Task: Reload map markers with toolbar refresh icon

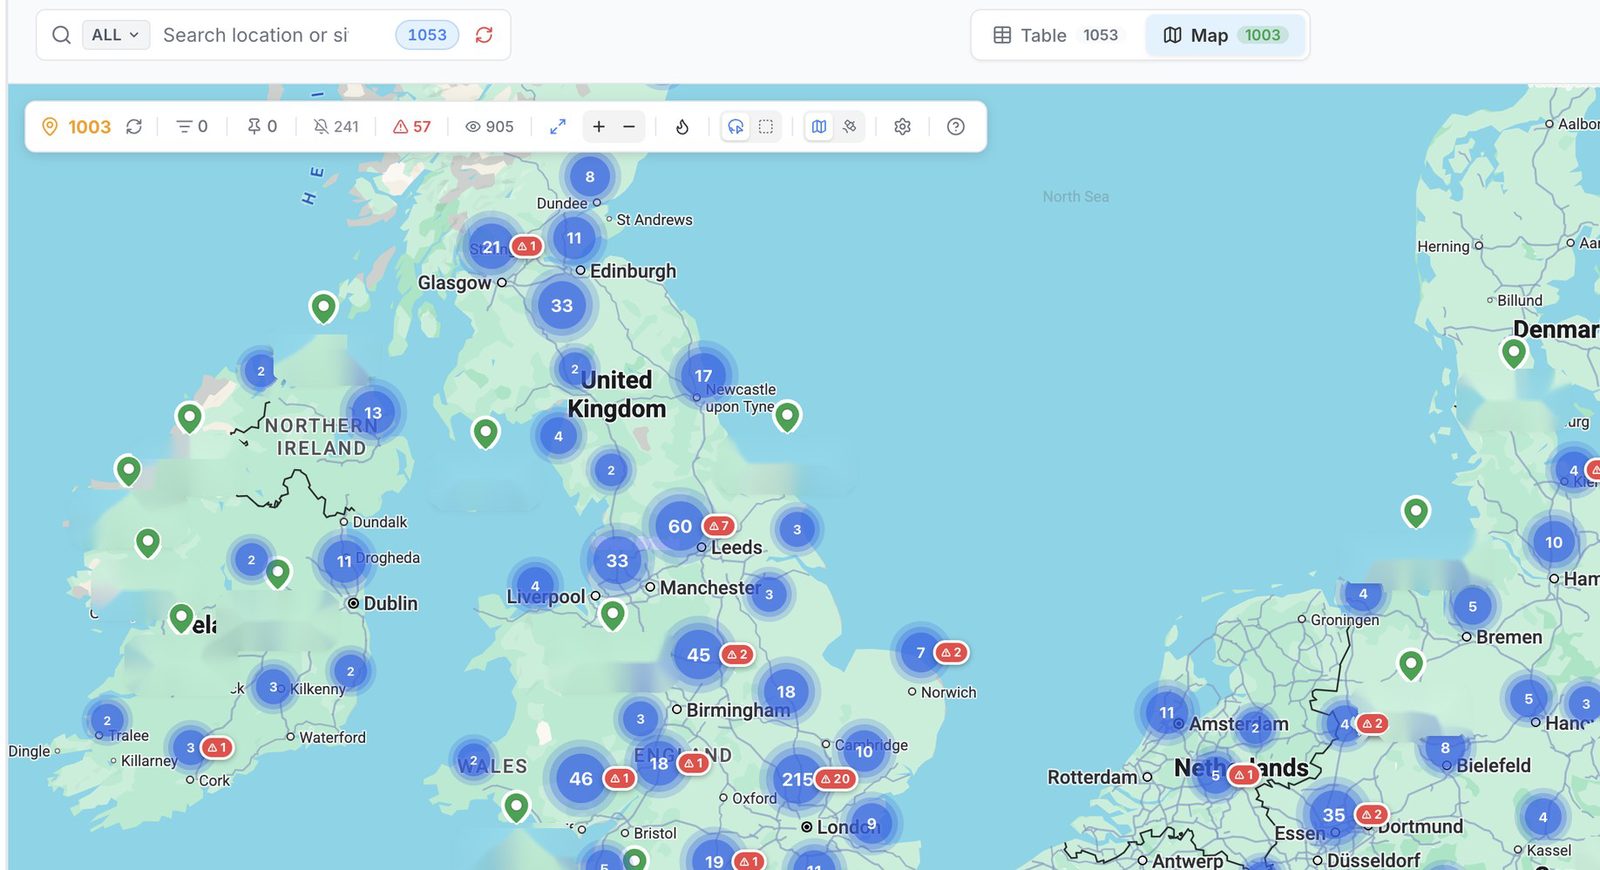Action: coord(134,127)
